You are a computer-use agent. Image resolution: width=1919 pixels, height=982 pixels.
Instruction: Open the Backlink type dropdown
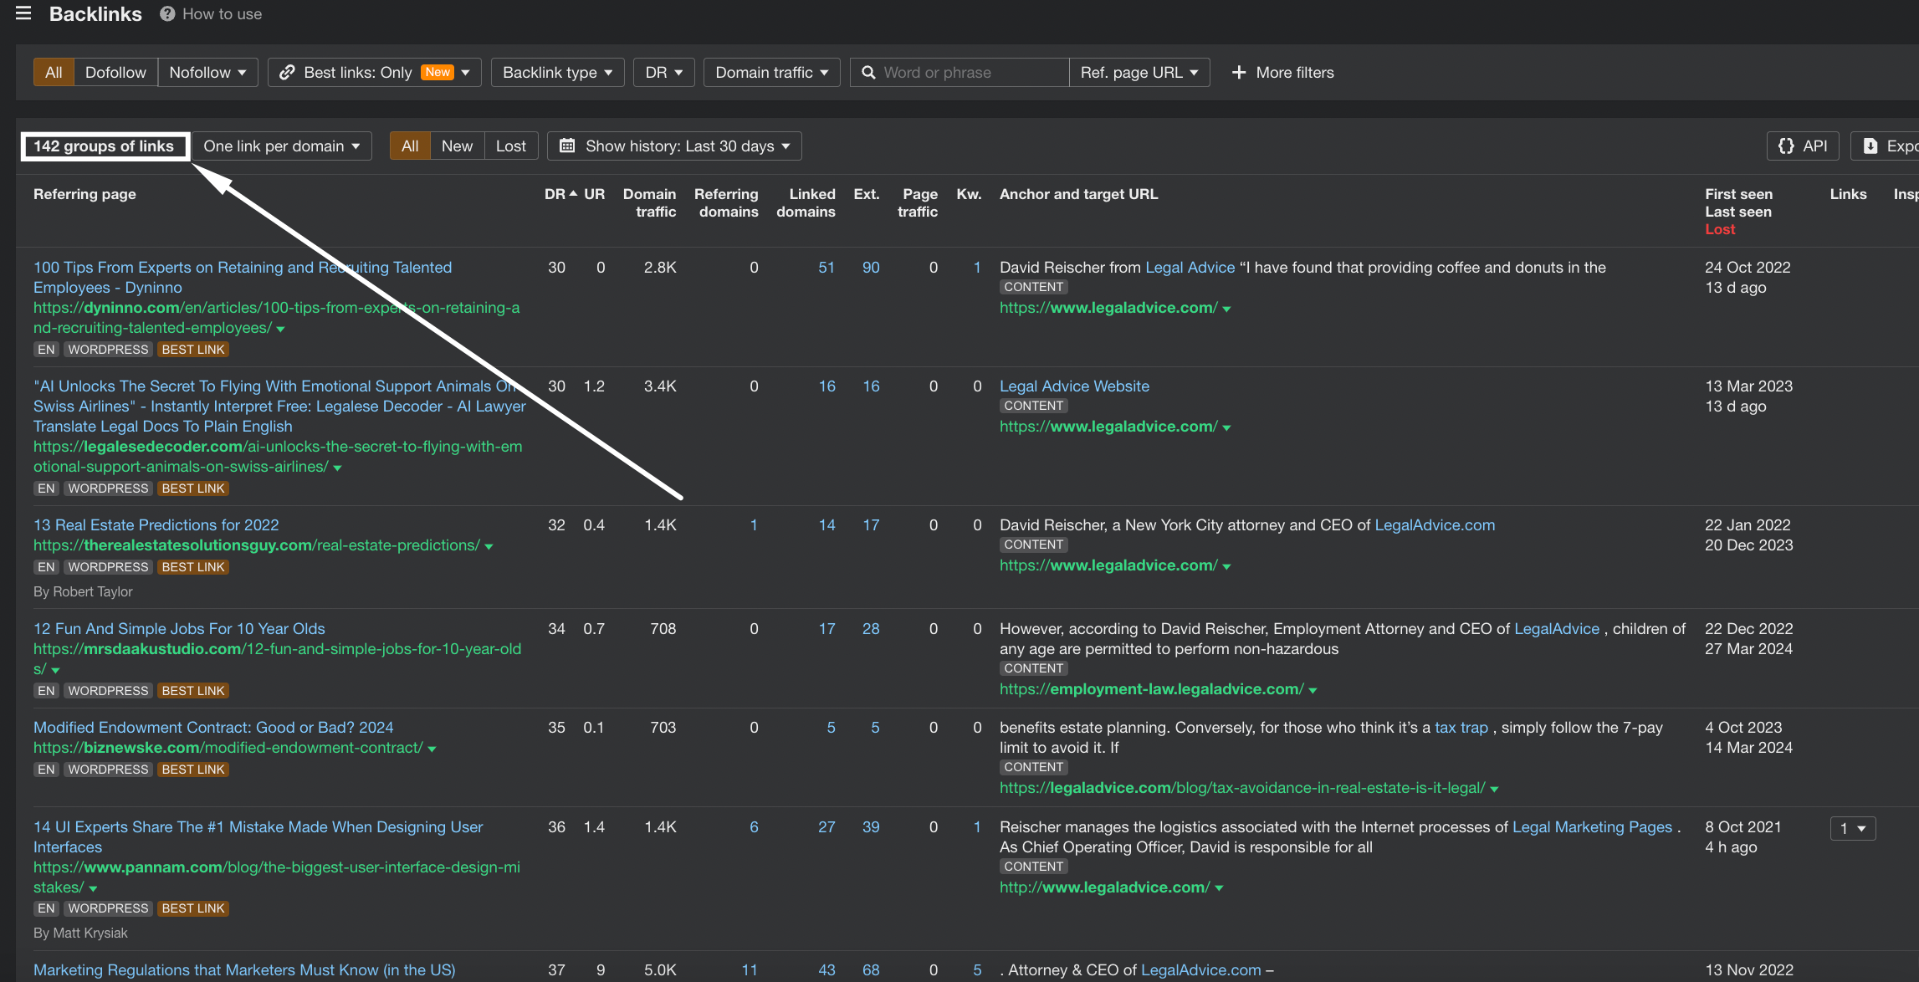[557, 73]
